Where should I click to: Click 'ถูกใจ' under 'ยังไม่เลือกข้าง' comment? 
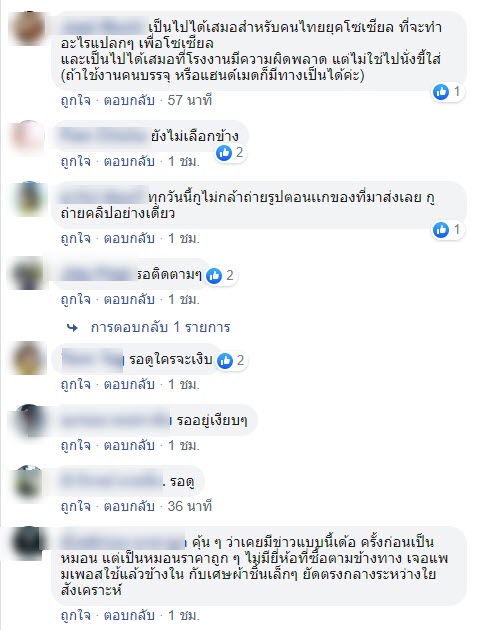point(76,162)
